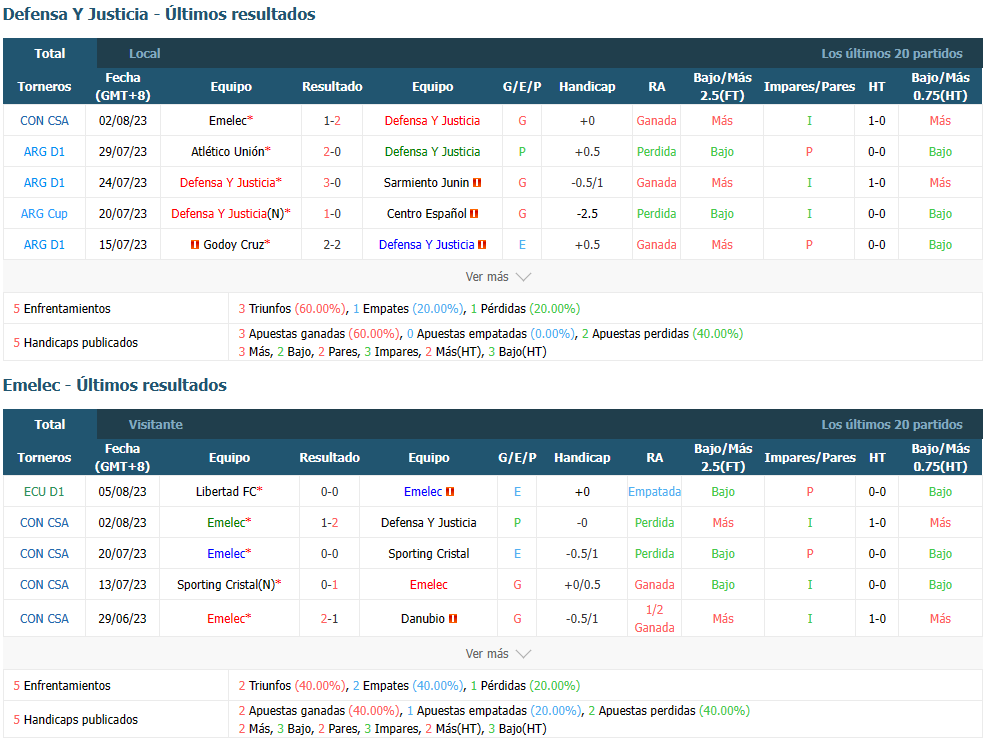Click the card icon after Defensa Y Justicia, 15/07/23 row

[482, 244]
